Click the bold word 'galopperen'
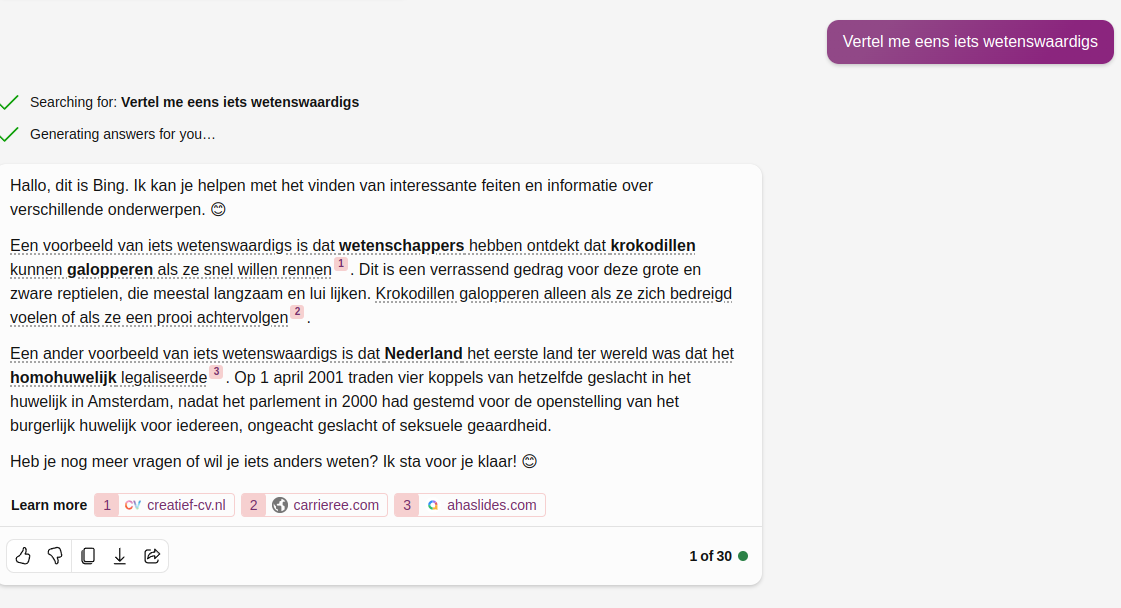This screenshot has height=608, width=1121. [110, 270]
